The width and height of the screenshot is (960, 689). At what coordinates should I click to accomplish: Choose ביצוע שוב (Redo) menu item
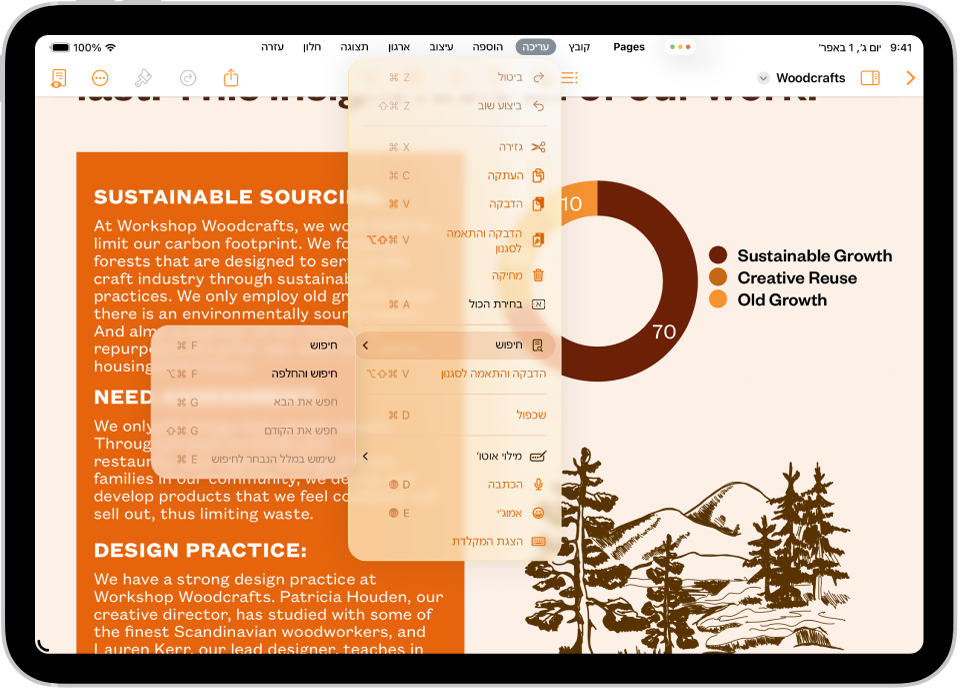pyautogui.click(x=454, y=106)
